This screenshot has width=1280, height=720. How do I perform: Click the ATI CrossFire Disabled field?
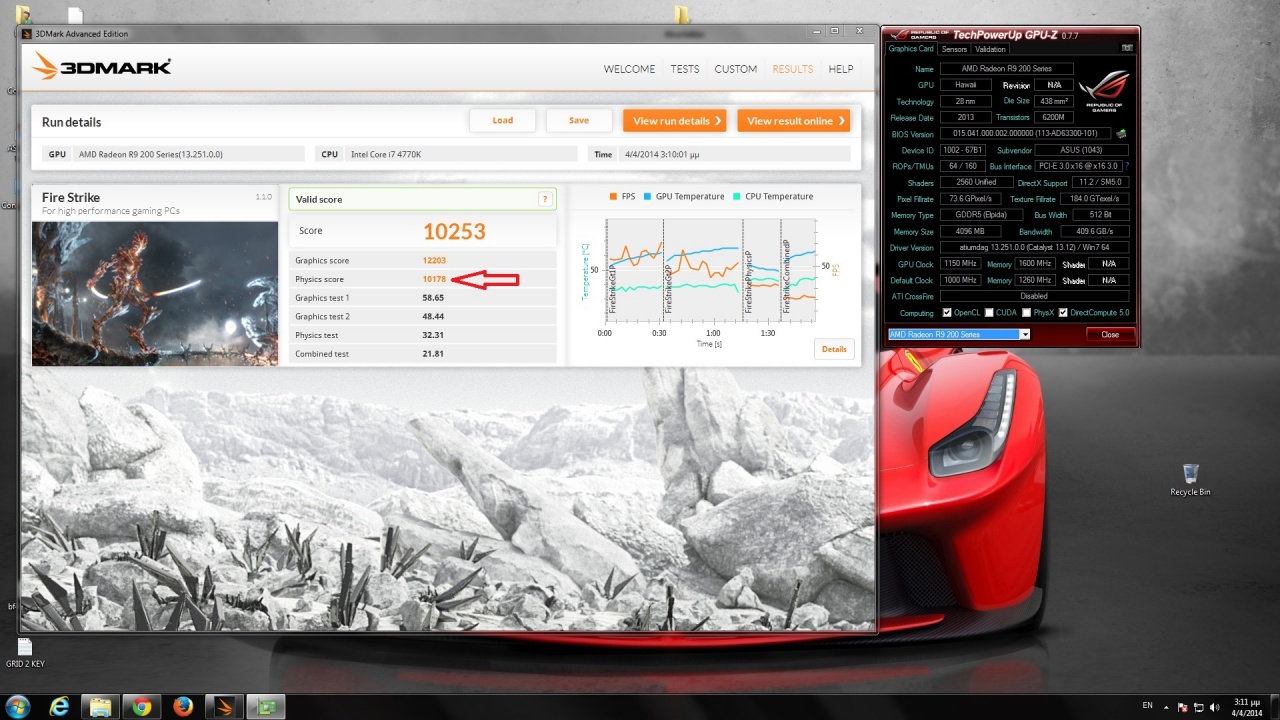pyautogui.click(x=1034, y=296)
